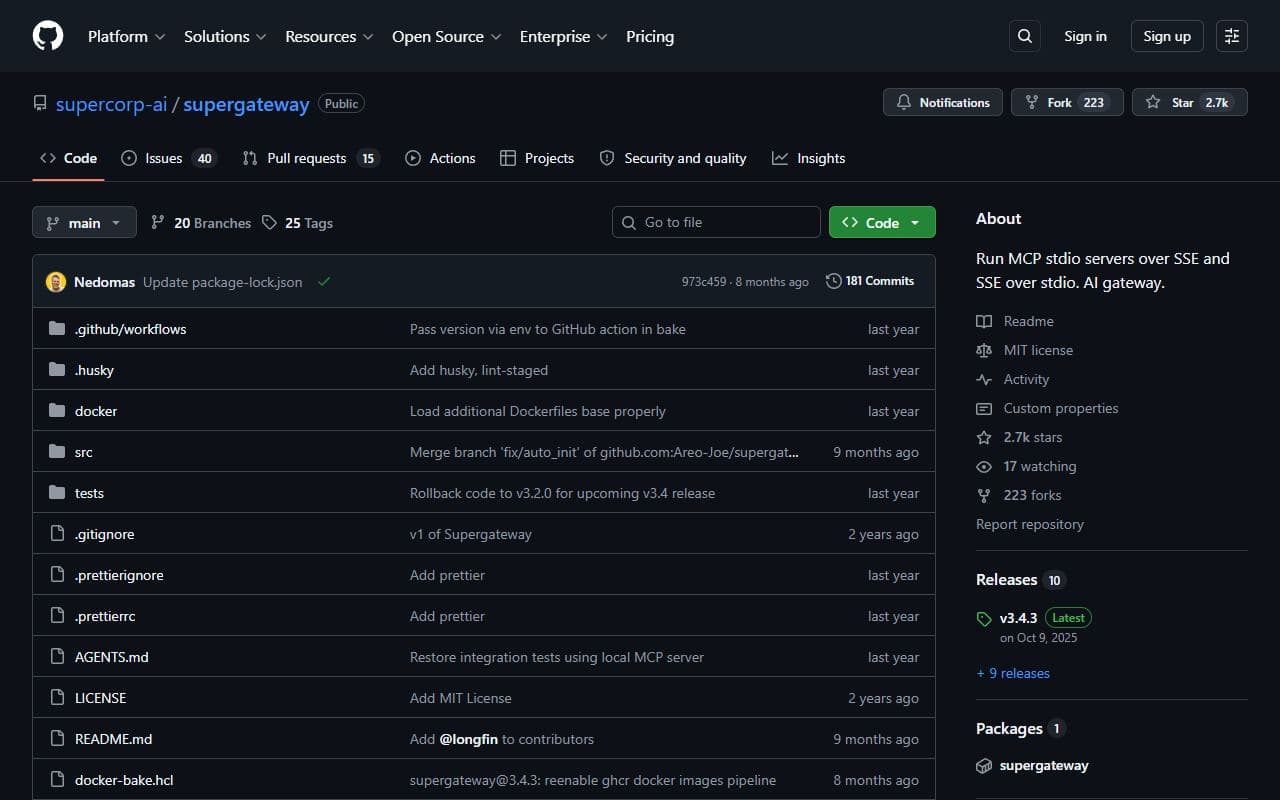Image resolution: width=1280 pixels, height=800 pixels.
Task: Open the supercorp-ai owner link
Action: [x=111, y=104]
